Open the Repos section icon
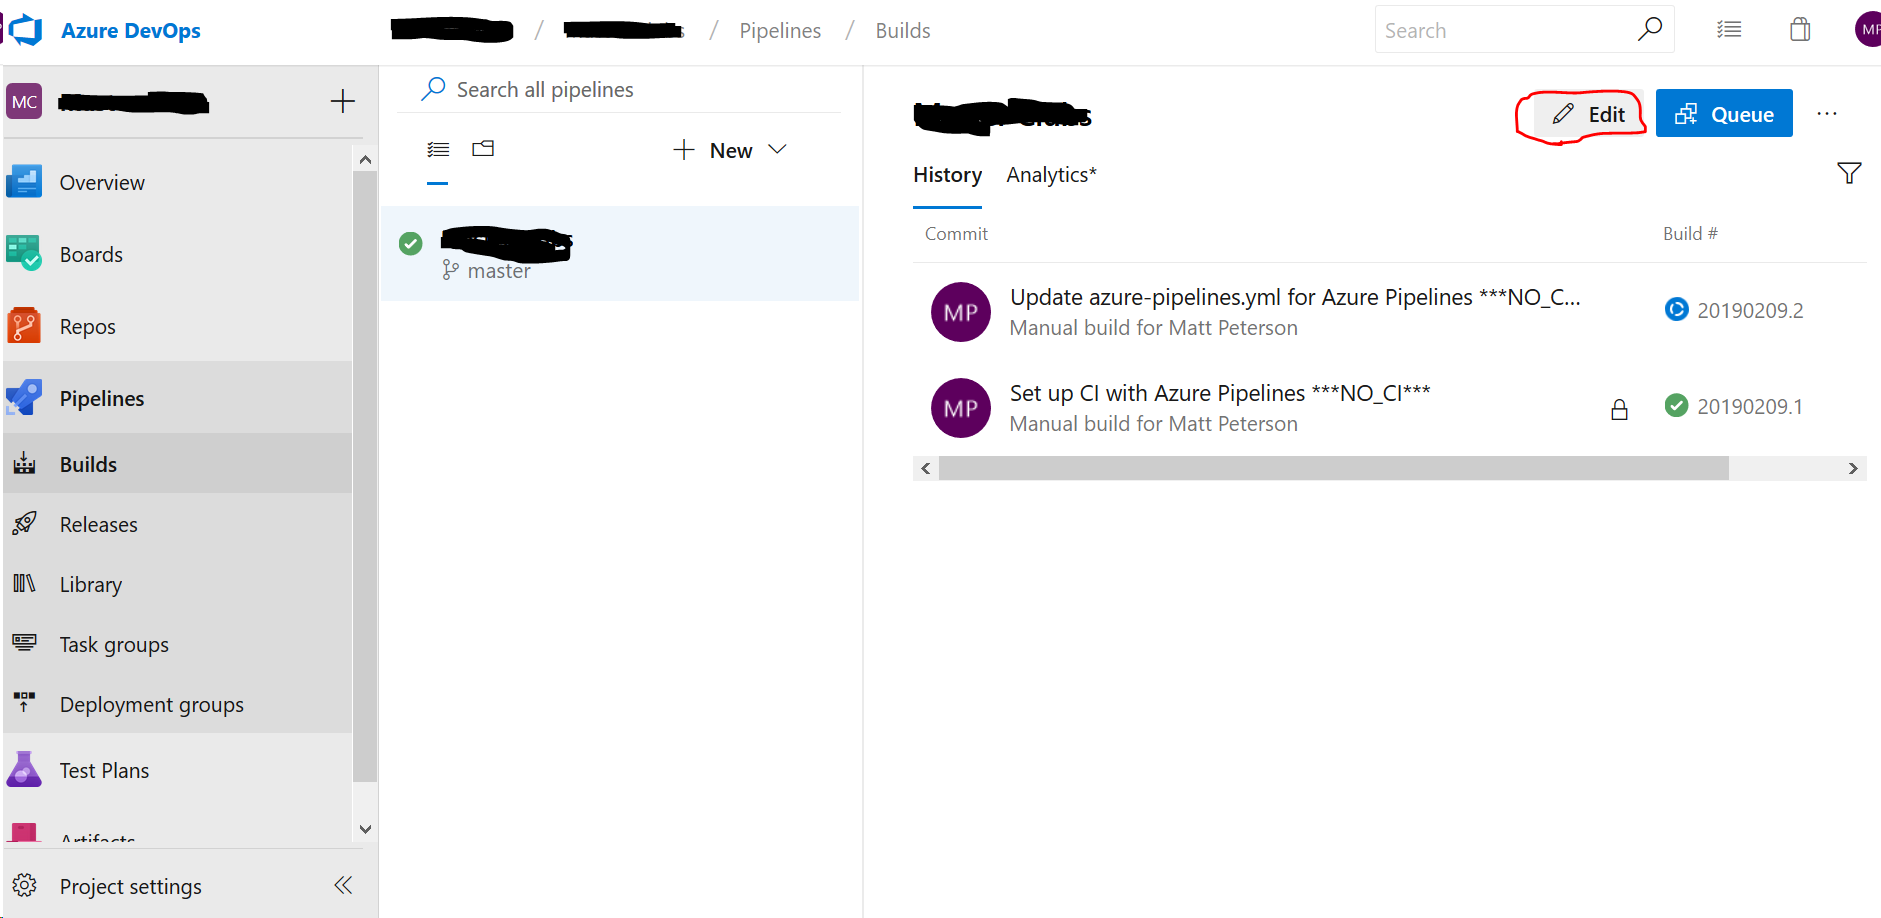Image resolution: width=1881 pixels, height=918 pixels. 24,326
